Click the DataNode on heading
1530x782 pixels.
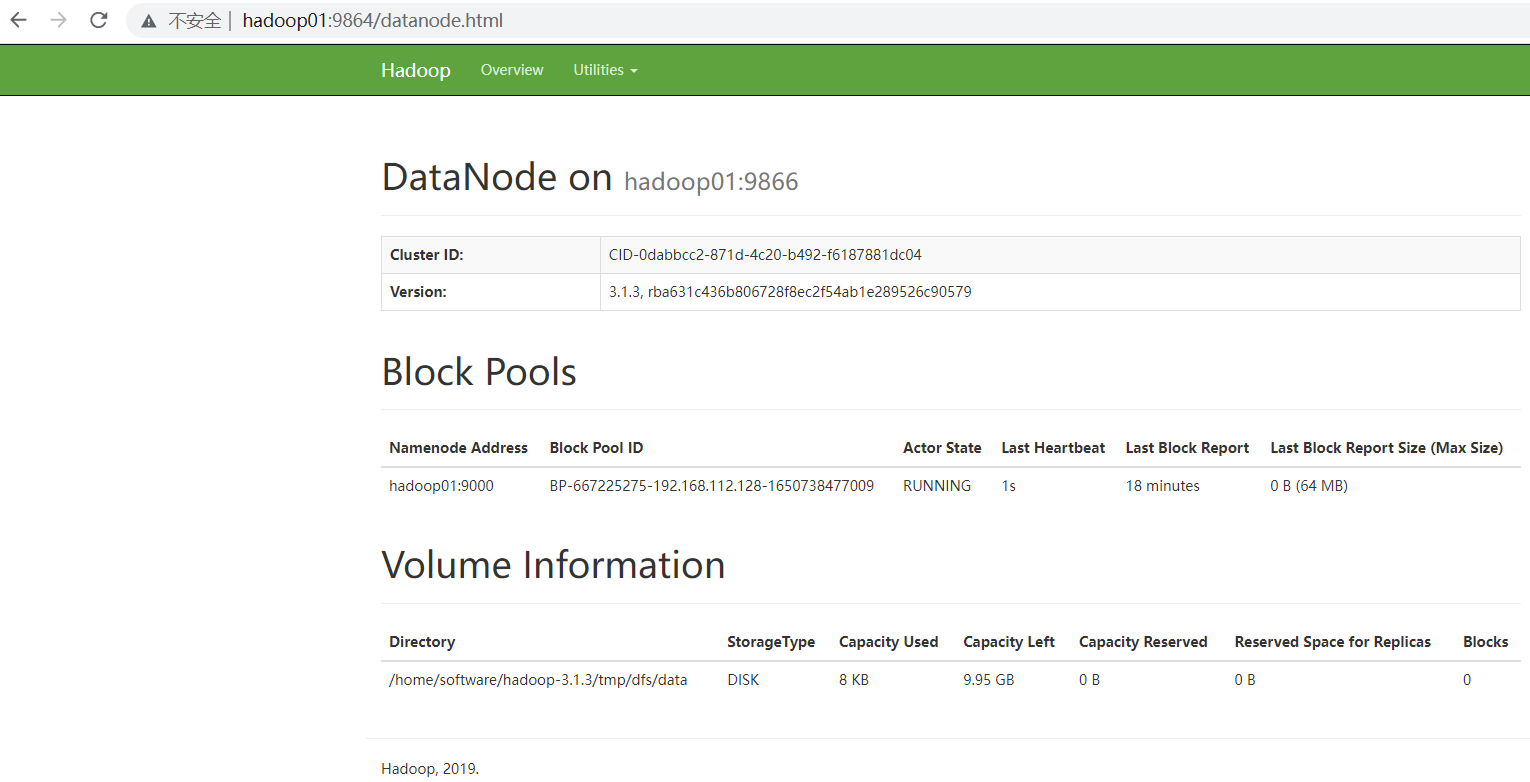coord(497,177)
